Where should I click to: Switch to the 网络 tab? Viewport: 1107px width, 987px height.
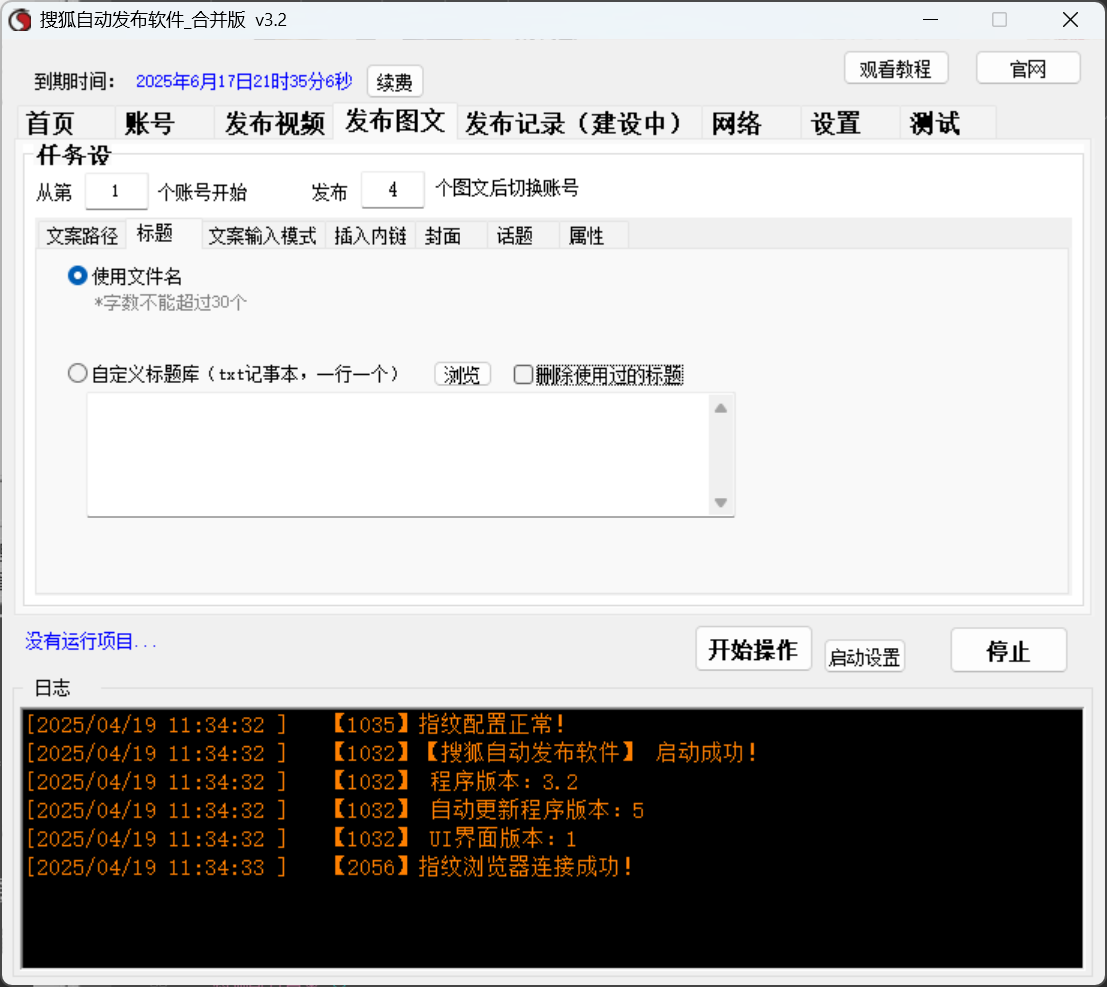(x=751, y=123)
